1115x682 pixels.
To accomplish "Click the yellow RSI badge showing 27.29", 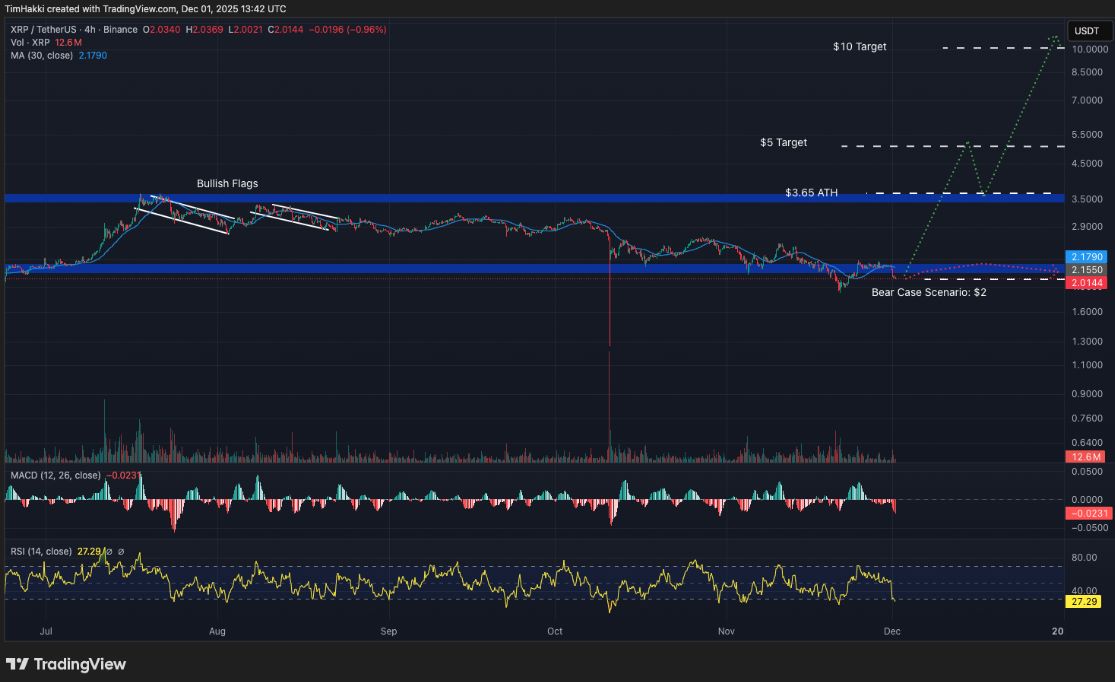I will (1085, 601).
